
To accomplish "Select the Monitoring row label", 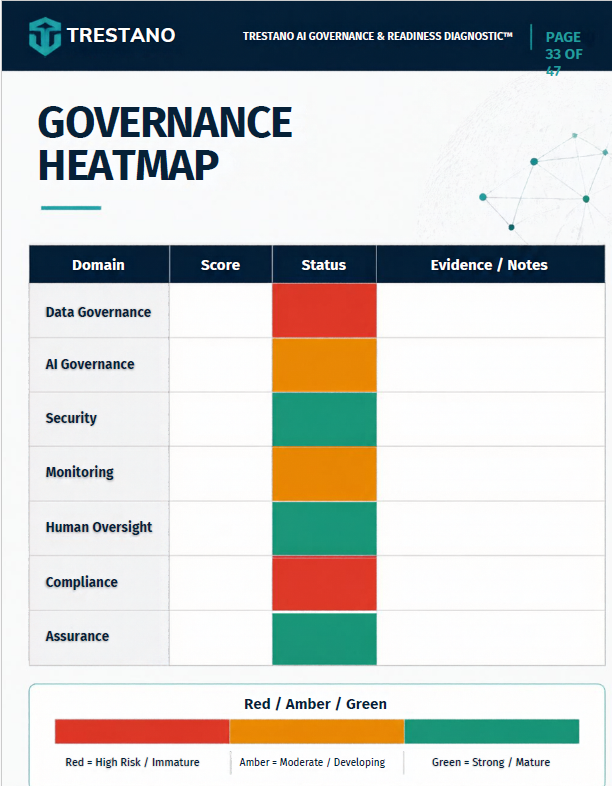I will pyautogui.click(x=80, y=472).
